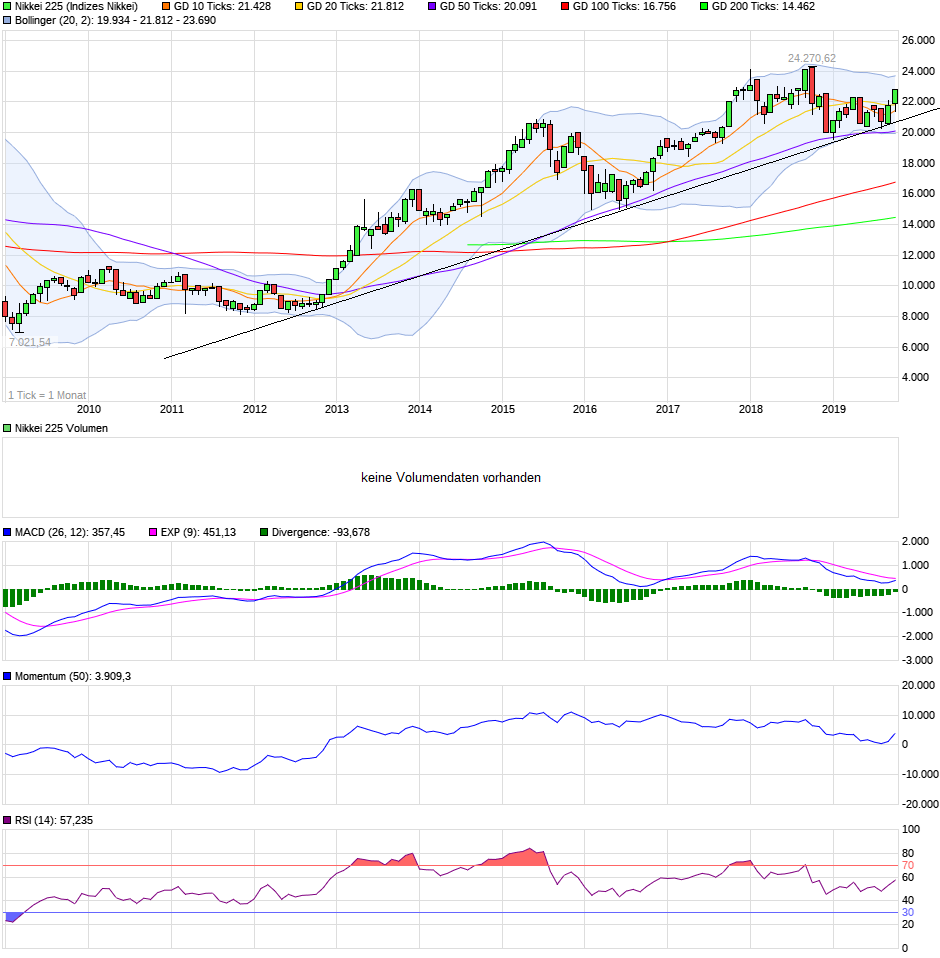Viewport: 940px width, 958px height.
Task: Click the blue MACD legend swatch
Action: tap(7, 532)
